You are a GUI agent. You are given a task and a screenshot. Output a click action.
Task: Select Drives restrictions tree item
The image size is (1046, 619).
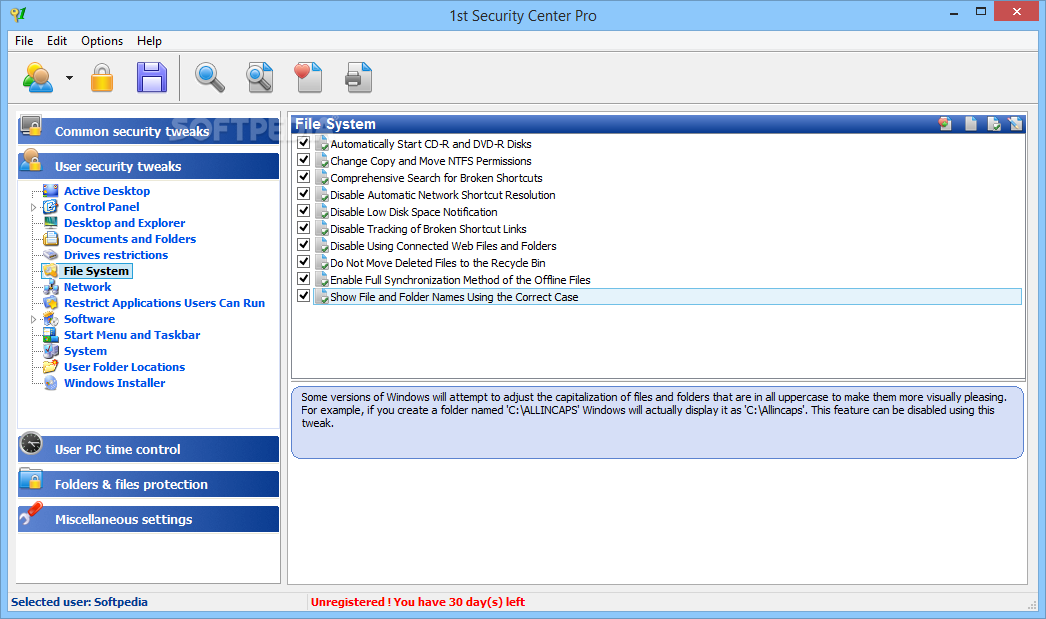pyautogui.click(x=115, y=255)
